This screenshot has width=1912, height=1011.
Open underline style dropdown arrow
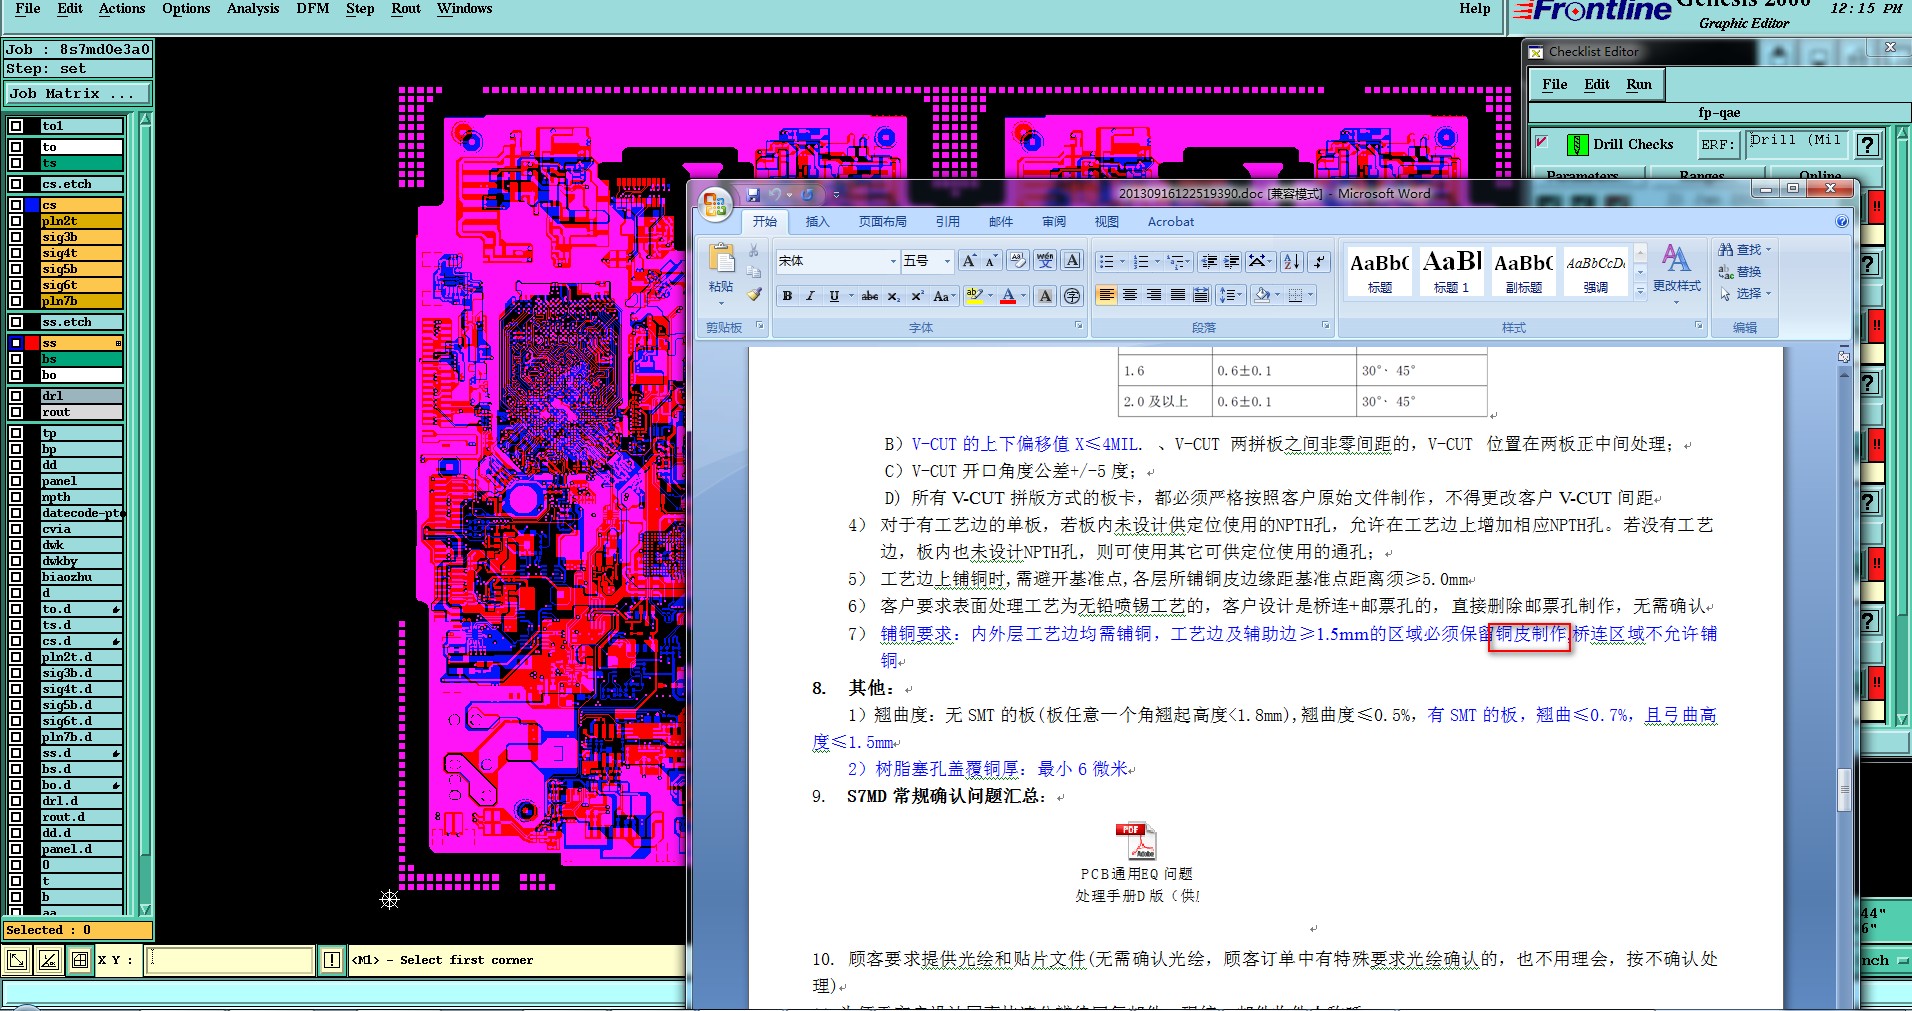pos(851,296)
